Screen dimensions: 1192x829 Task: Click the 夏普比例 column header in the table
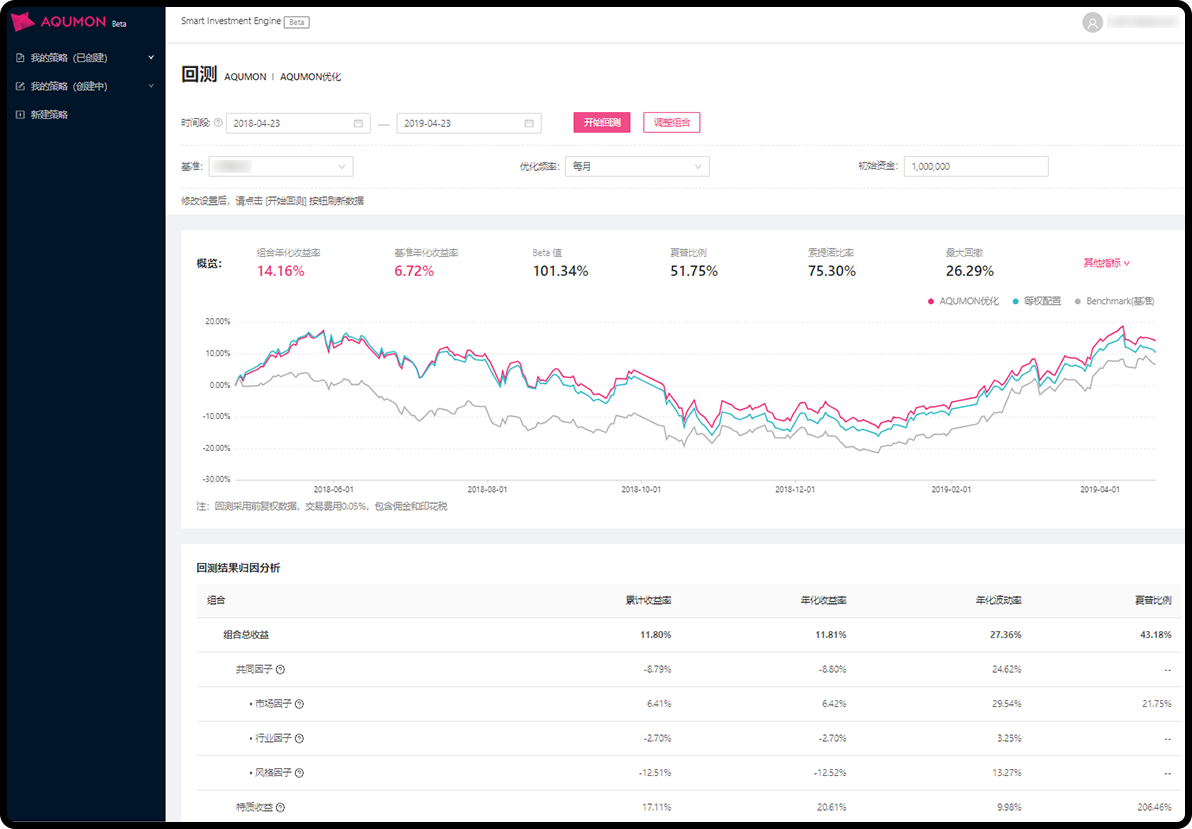[1153, 600]
